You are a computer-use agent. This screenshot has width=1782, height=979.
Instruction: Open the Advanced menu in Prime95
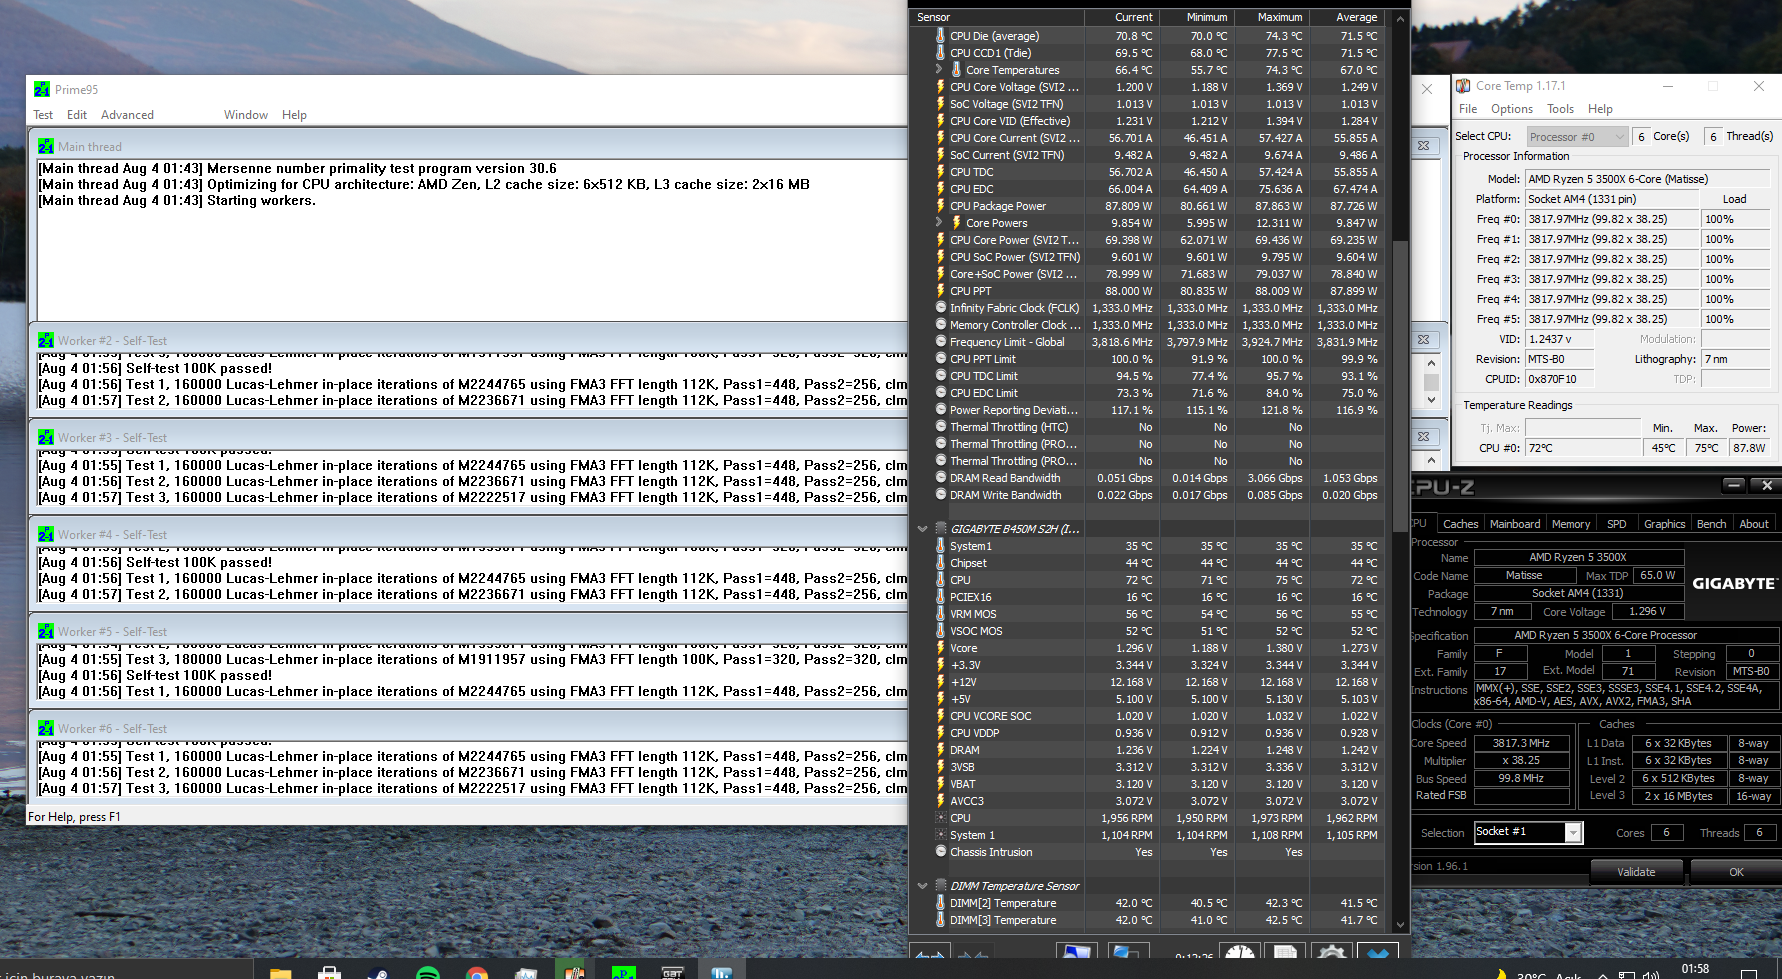(x=127, y=115)
